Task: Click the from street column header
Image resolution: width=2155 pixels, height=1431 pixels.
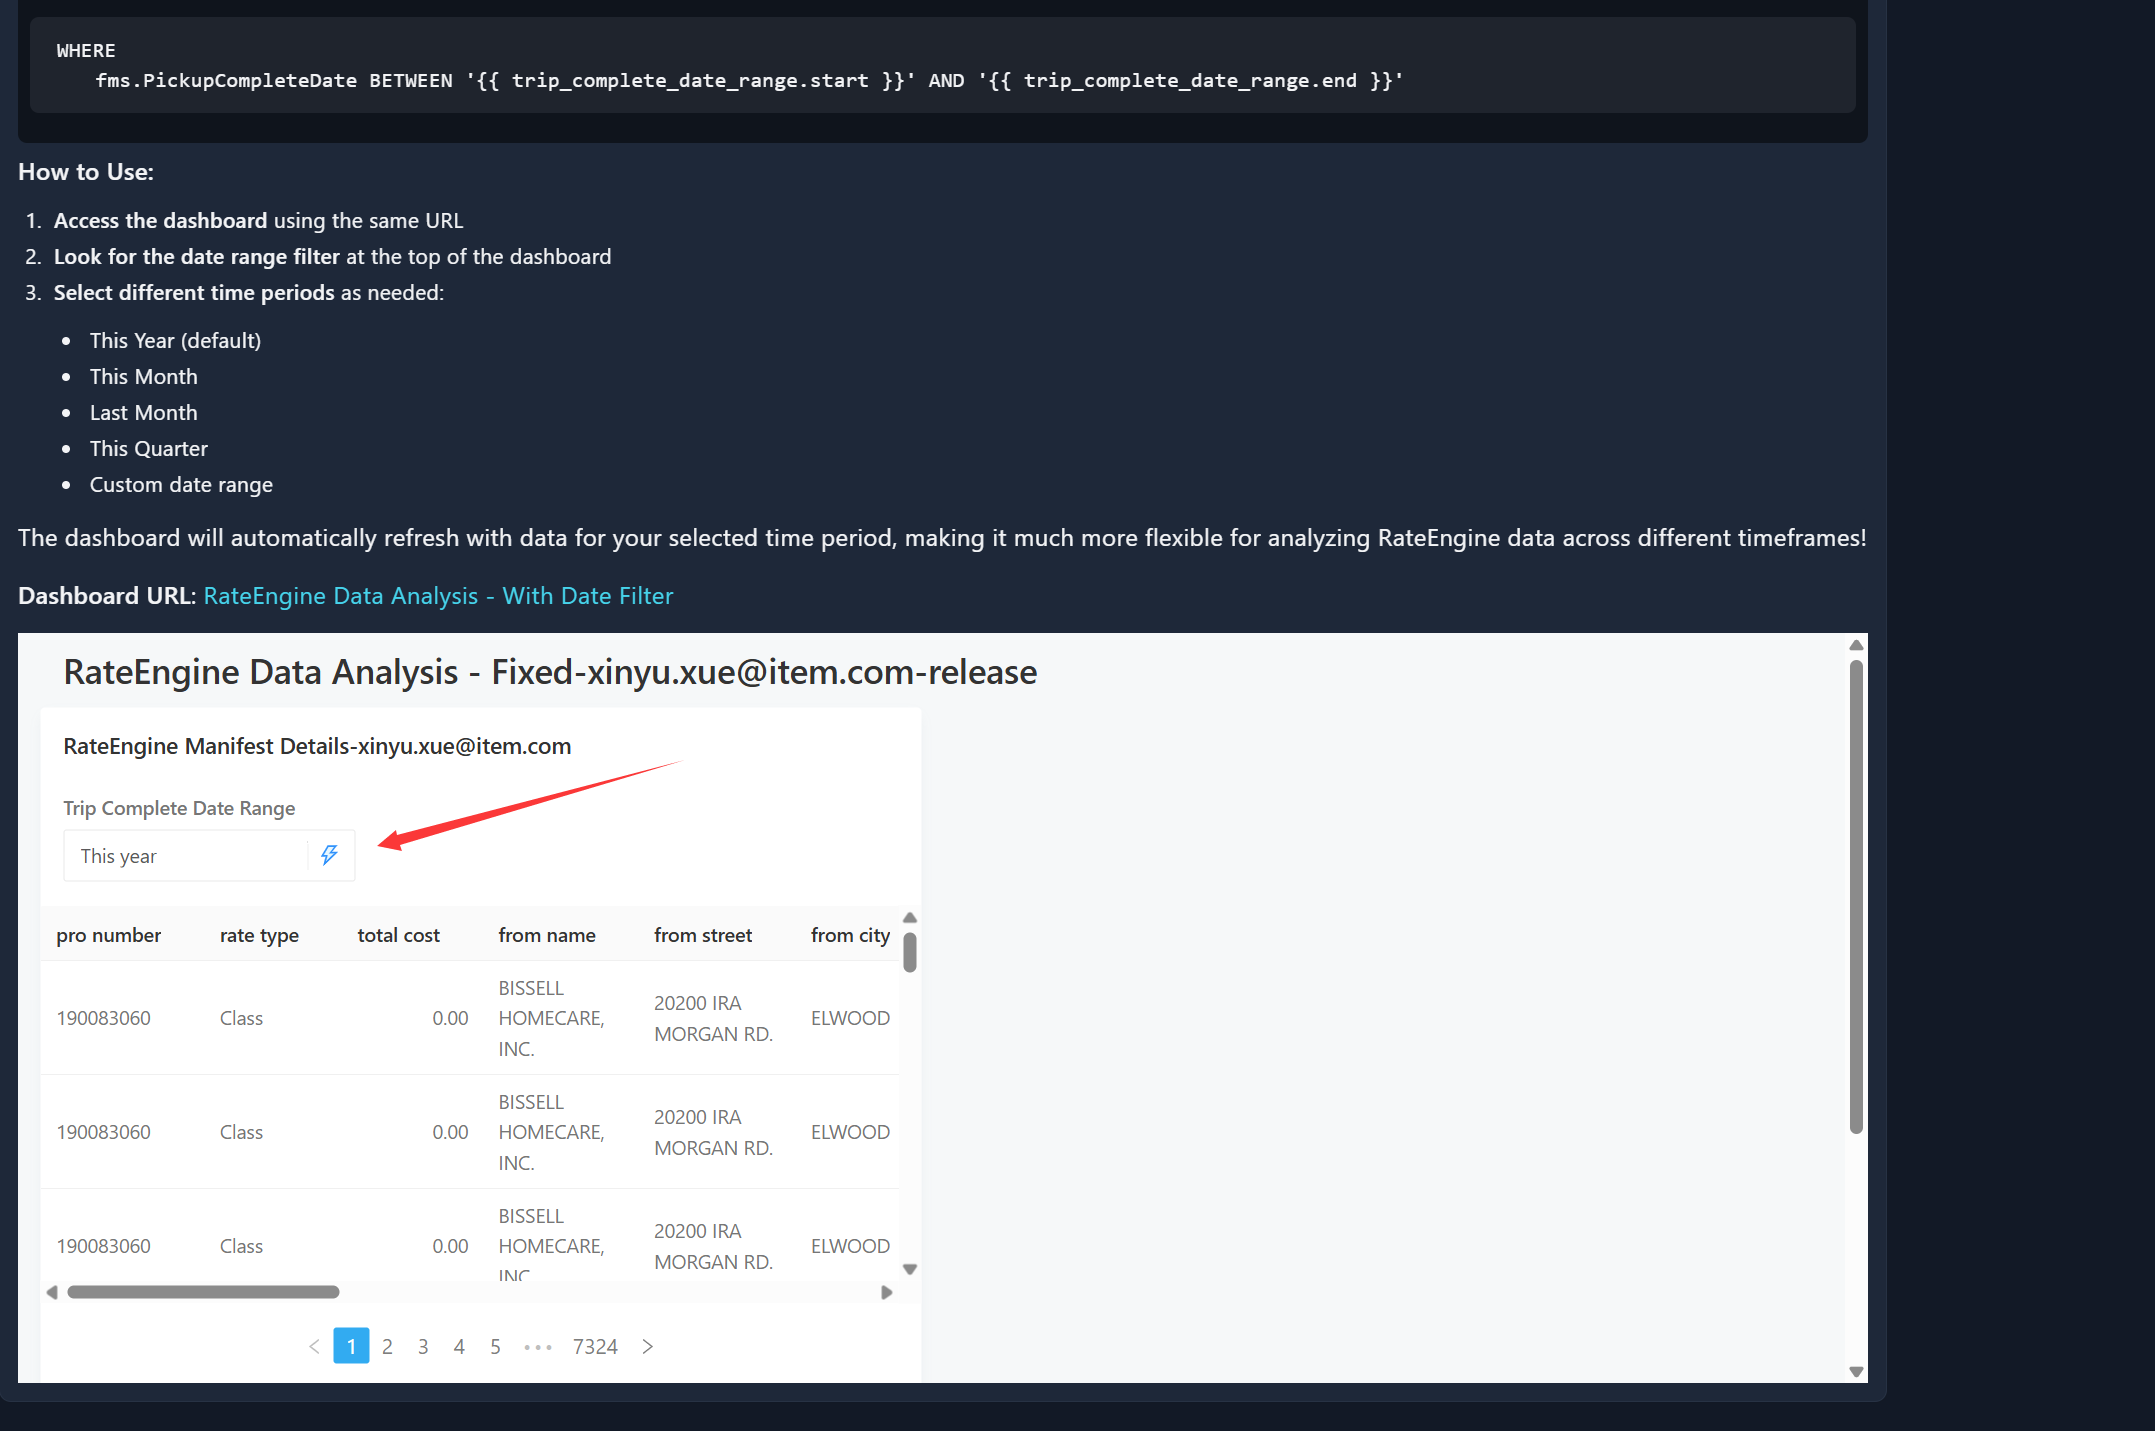Action: (703, 935)
